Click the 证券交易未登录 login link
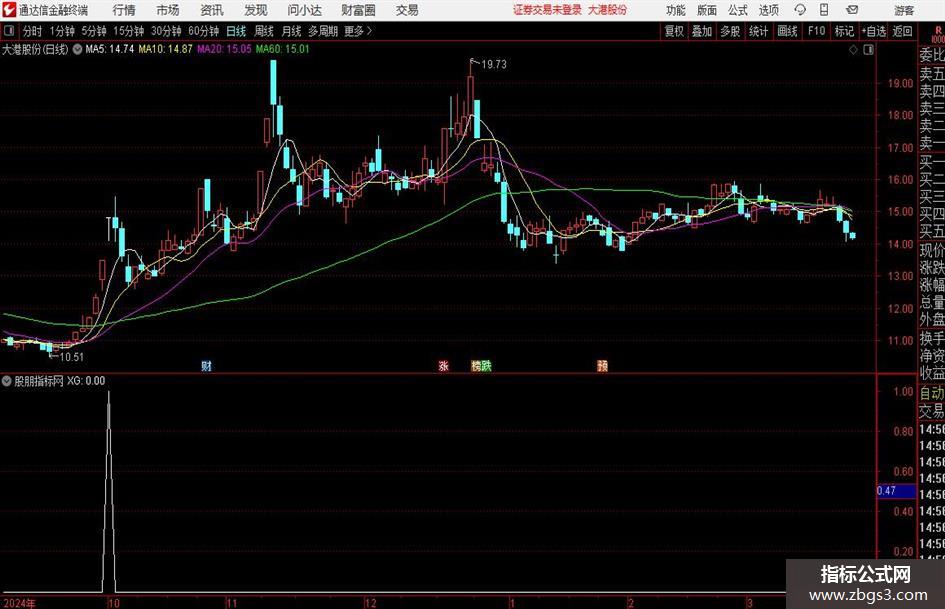 pos(547,10)
